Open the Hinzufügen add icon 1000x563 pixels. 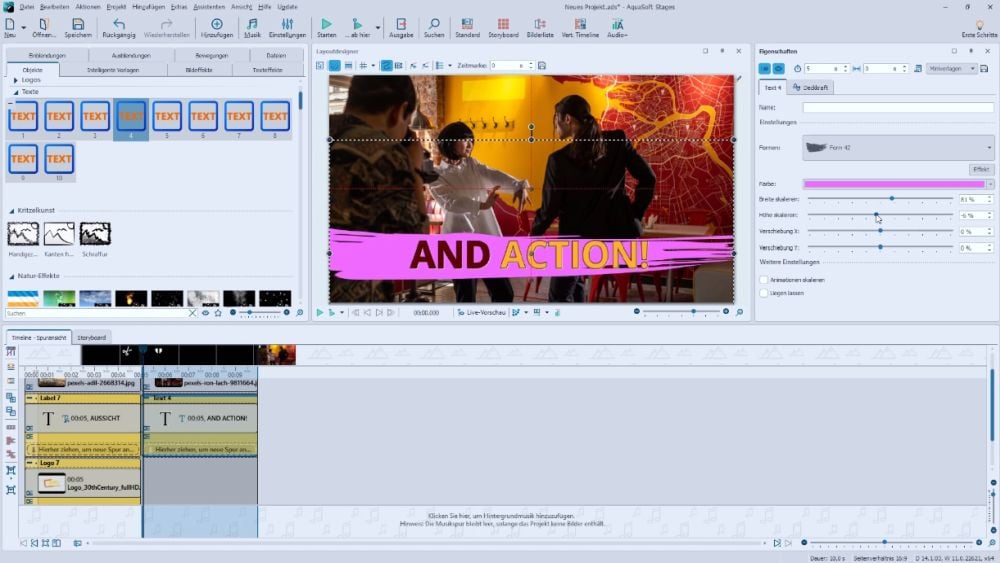click(216, 24)
